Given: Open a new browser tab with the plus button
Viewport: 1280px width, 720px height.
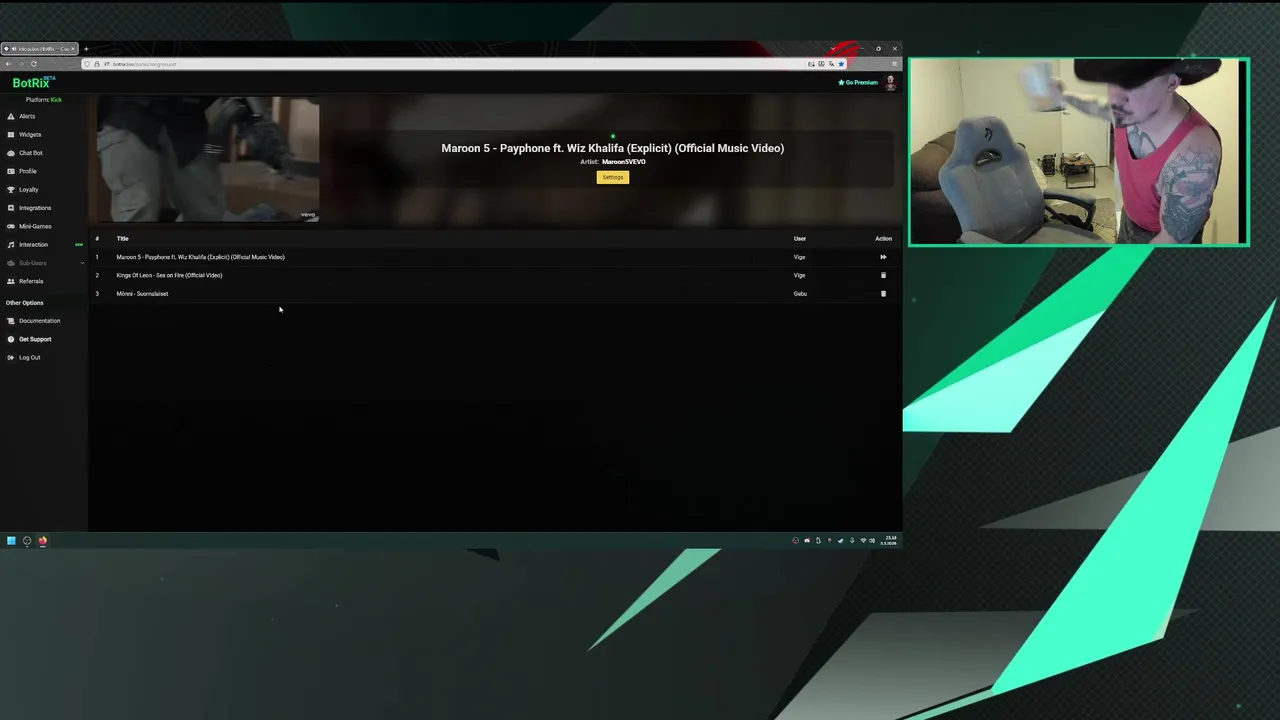Looking at the screenshot, I should pos(86,49).
